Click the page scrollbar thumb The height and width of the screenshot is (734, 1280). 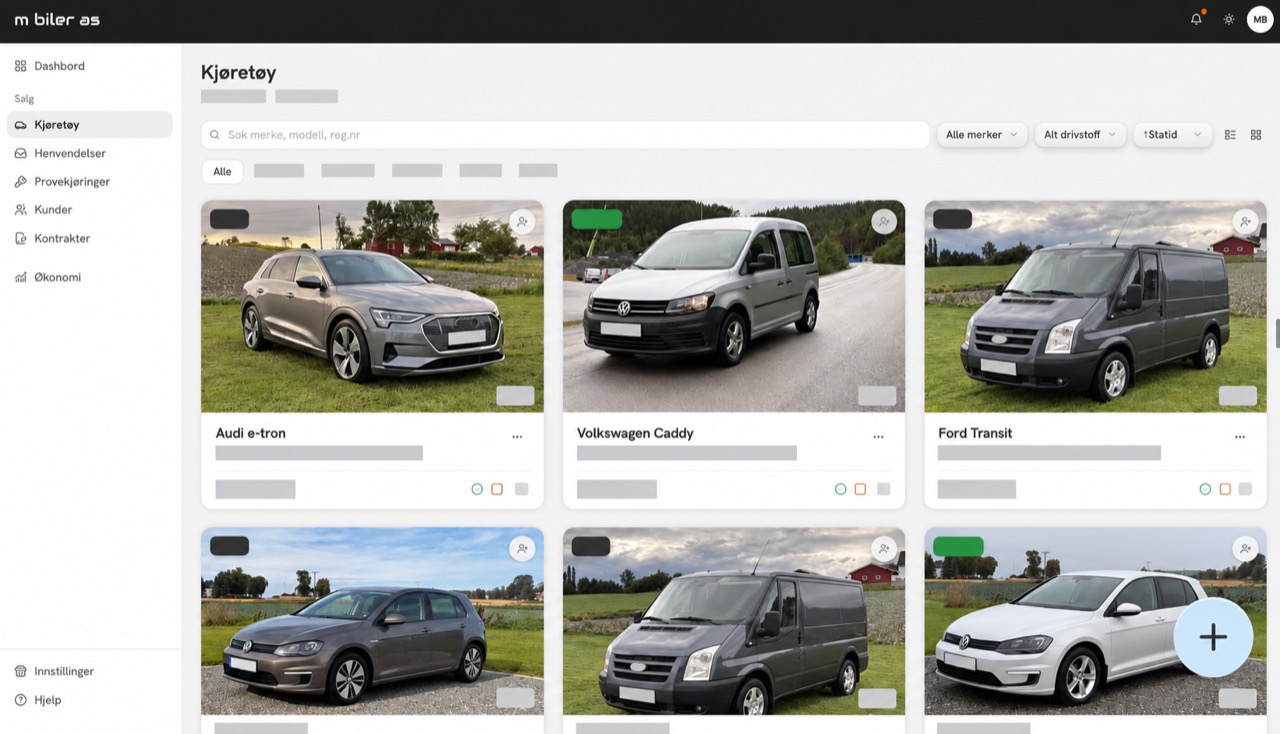tap(1277, 333)
